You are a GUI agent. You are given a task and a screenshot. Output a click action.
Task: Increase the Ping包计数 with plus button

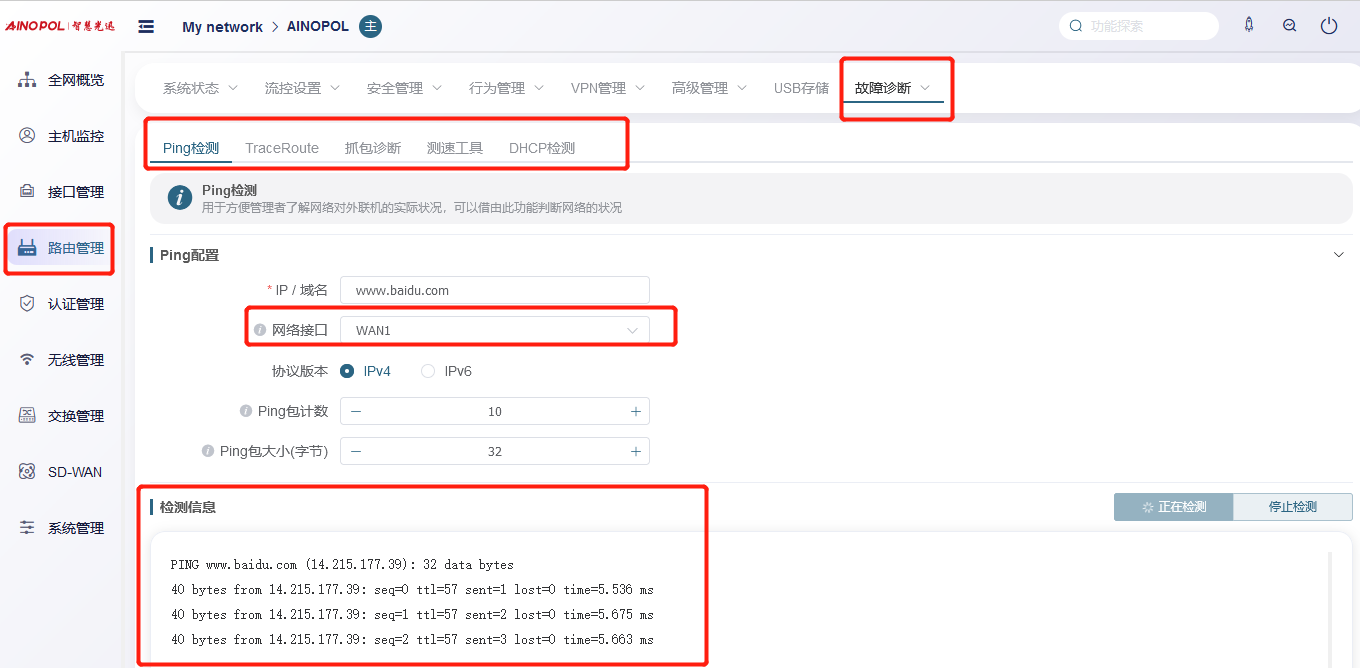coord(635,411)
